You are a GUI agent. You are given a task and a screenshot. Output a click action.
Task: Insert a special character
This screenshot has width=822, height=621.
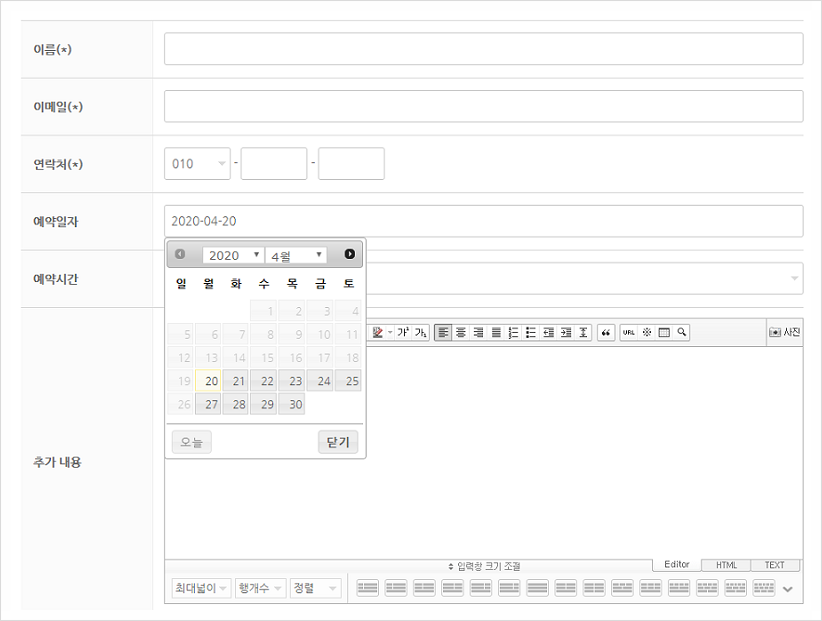tap(647, 332)
